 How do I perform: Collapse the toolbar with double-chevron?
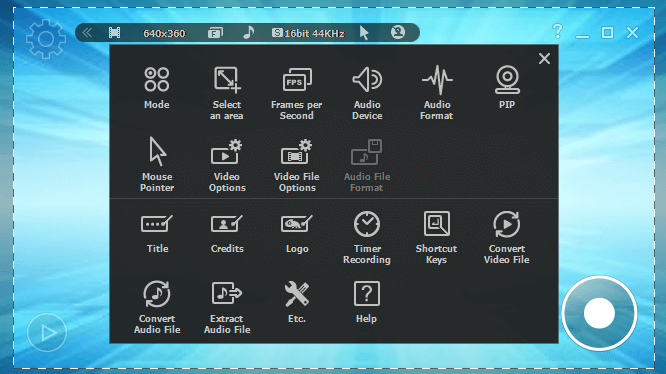[87, 33]
